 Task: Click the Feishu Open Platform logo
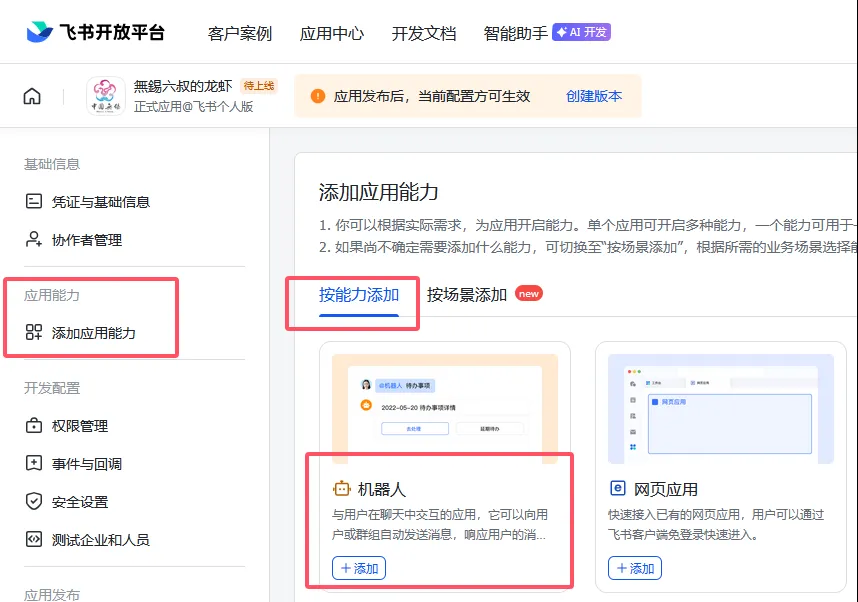tap(95, 32)
